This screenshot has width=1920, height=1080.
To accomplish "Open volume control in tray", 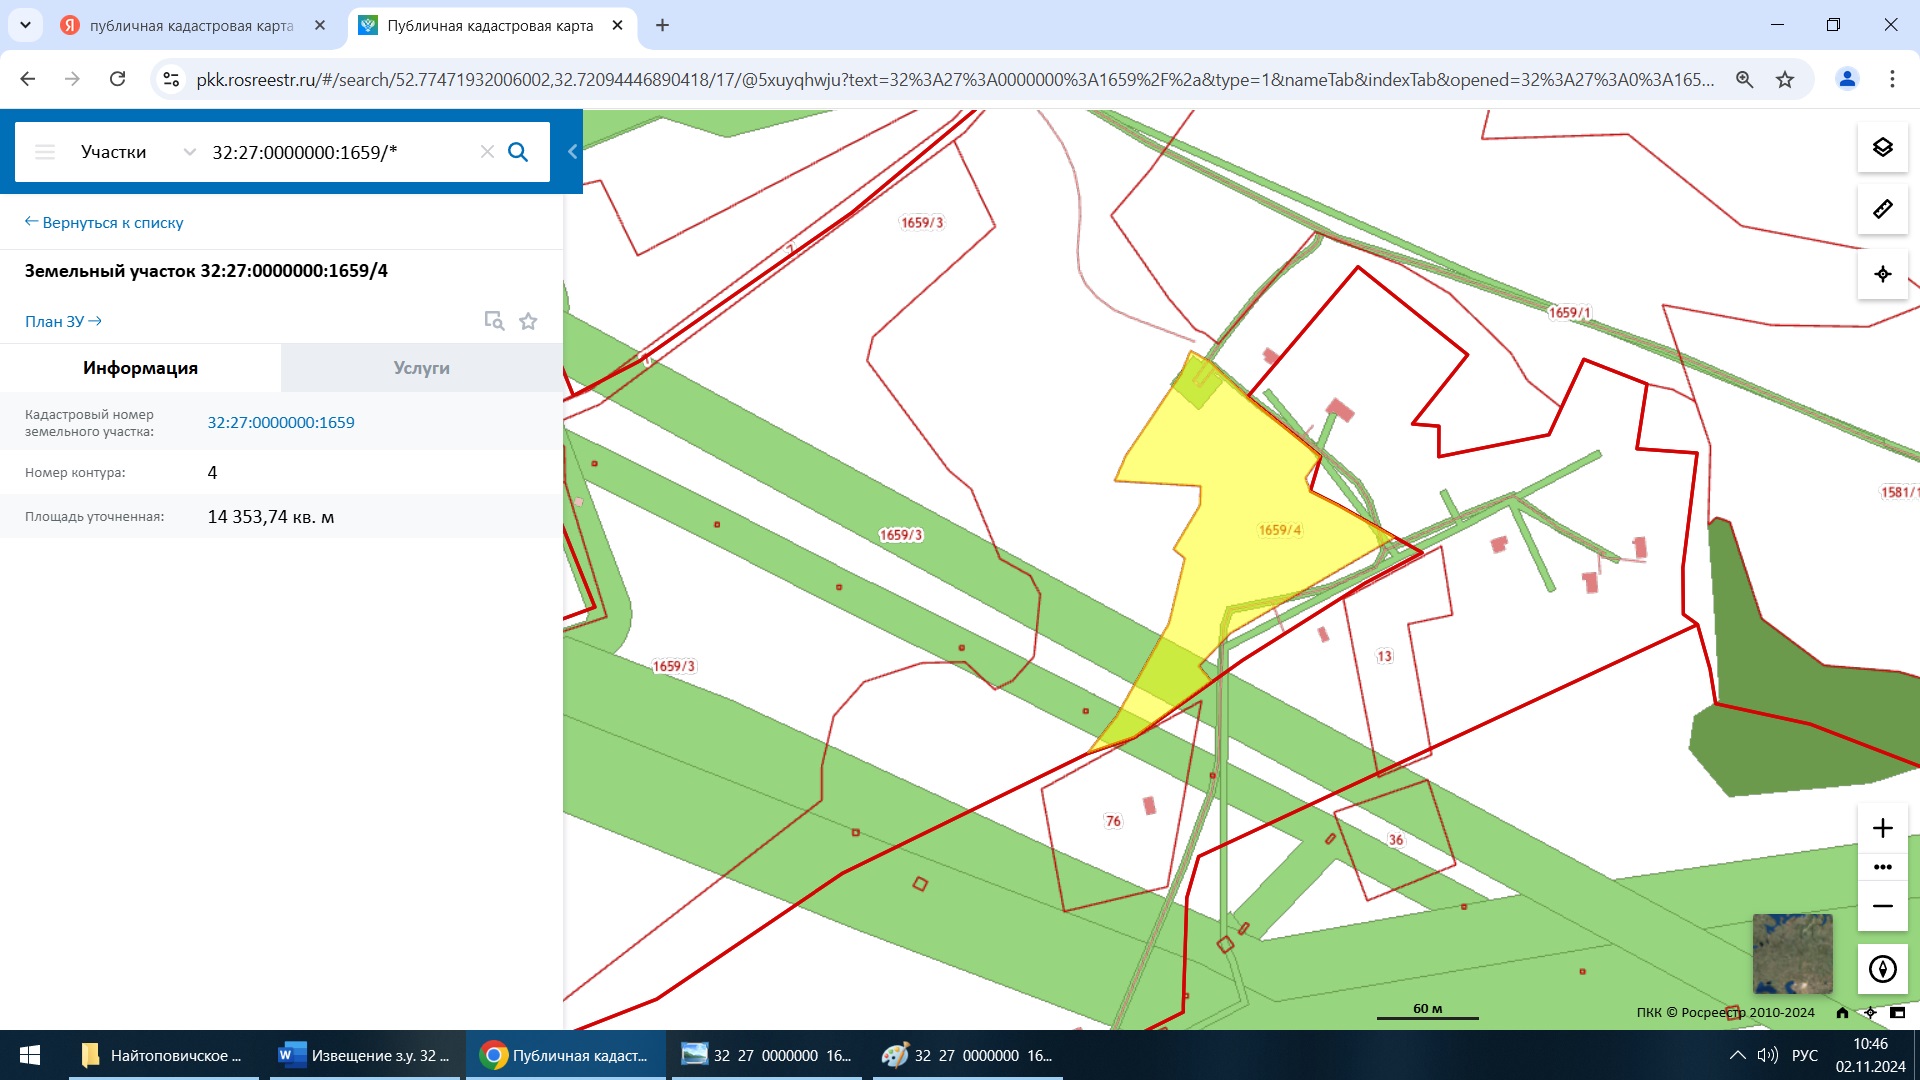I will click(x=1768, y=1055).
